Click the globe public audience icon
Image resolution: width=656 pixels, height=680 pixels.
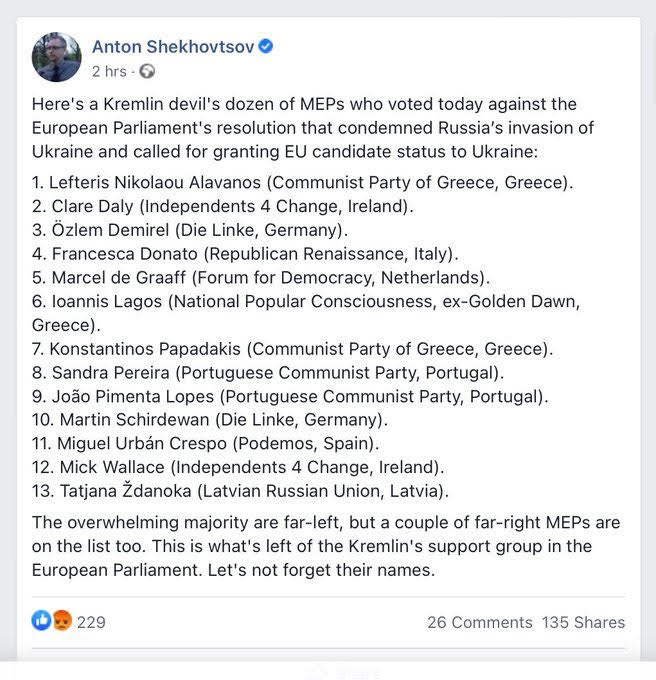pyautogui.click(x=147, y=71)
